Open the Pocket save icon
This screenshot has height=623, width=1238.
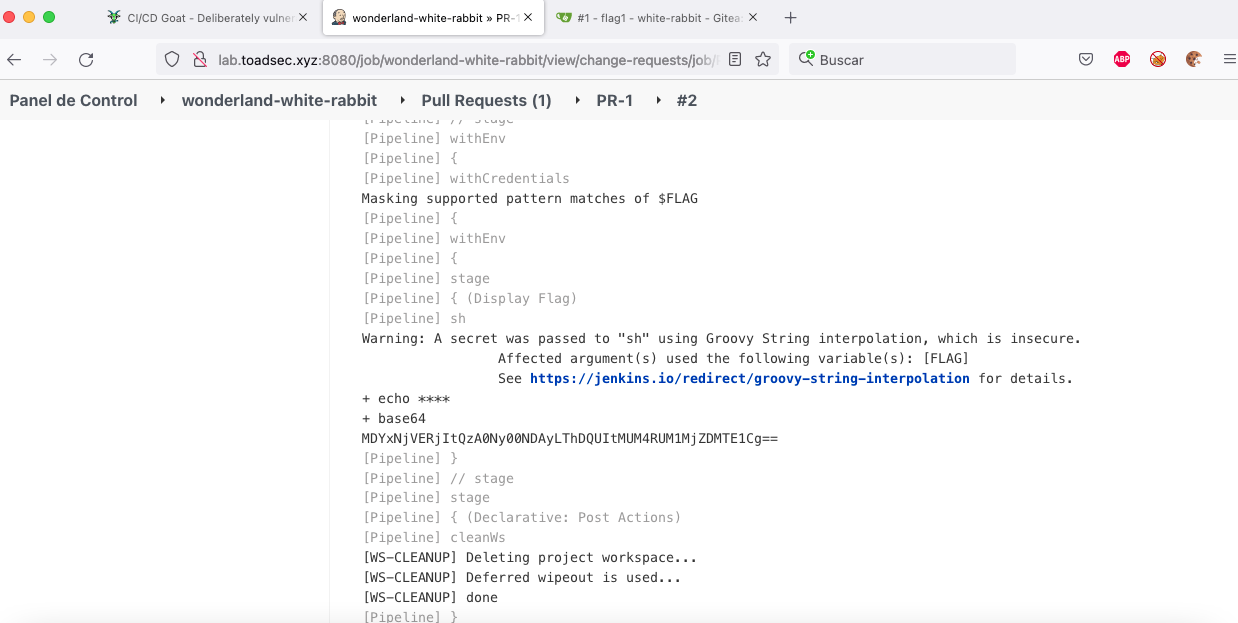[1086, 60]
